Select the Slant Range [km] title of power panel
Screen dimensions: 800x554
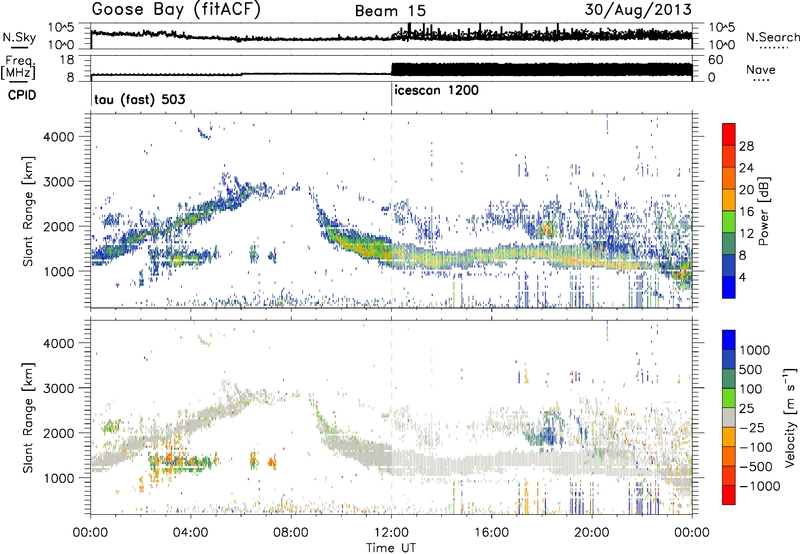tap(28, 211)
